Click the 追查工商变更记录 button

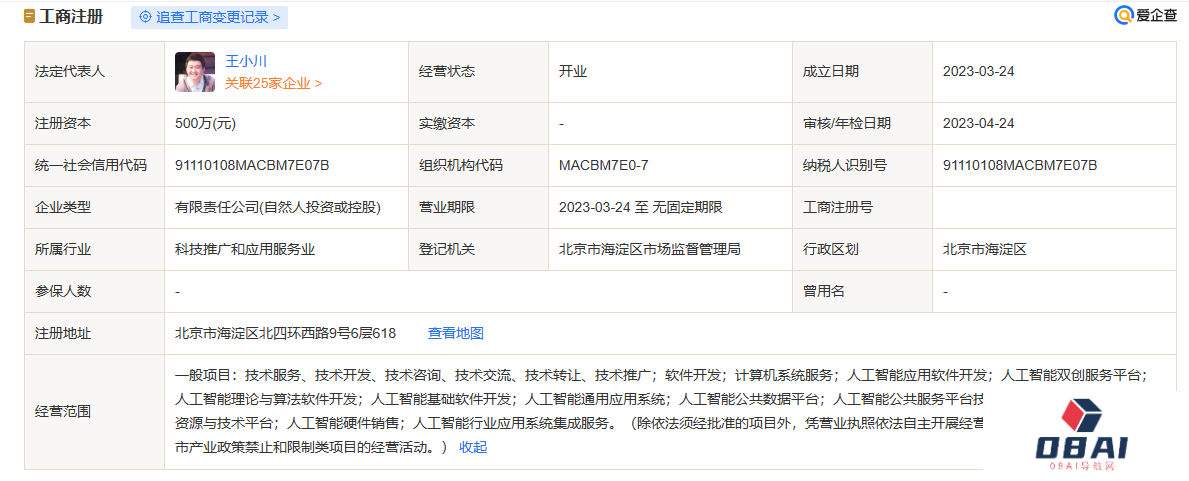(x=210, y=17)
